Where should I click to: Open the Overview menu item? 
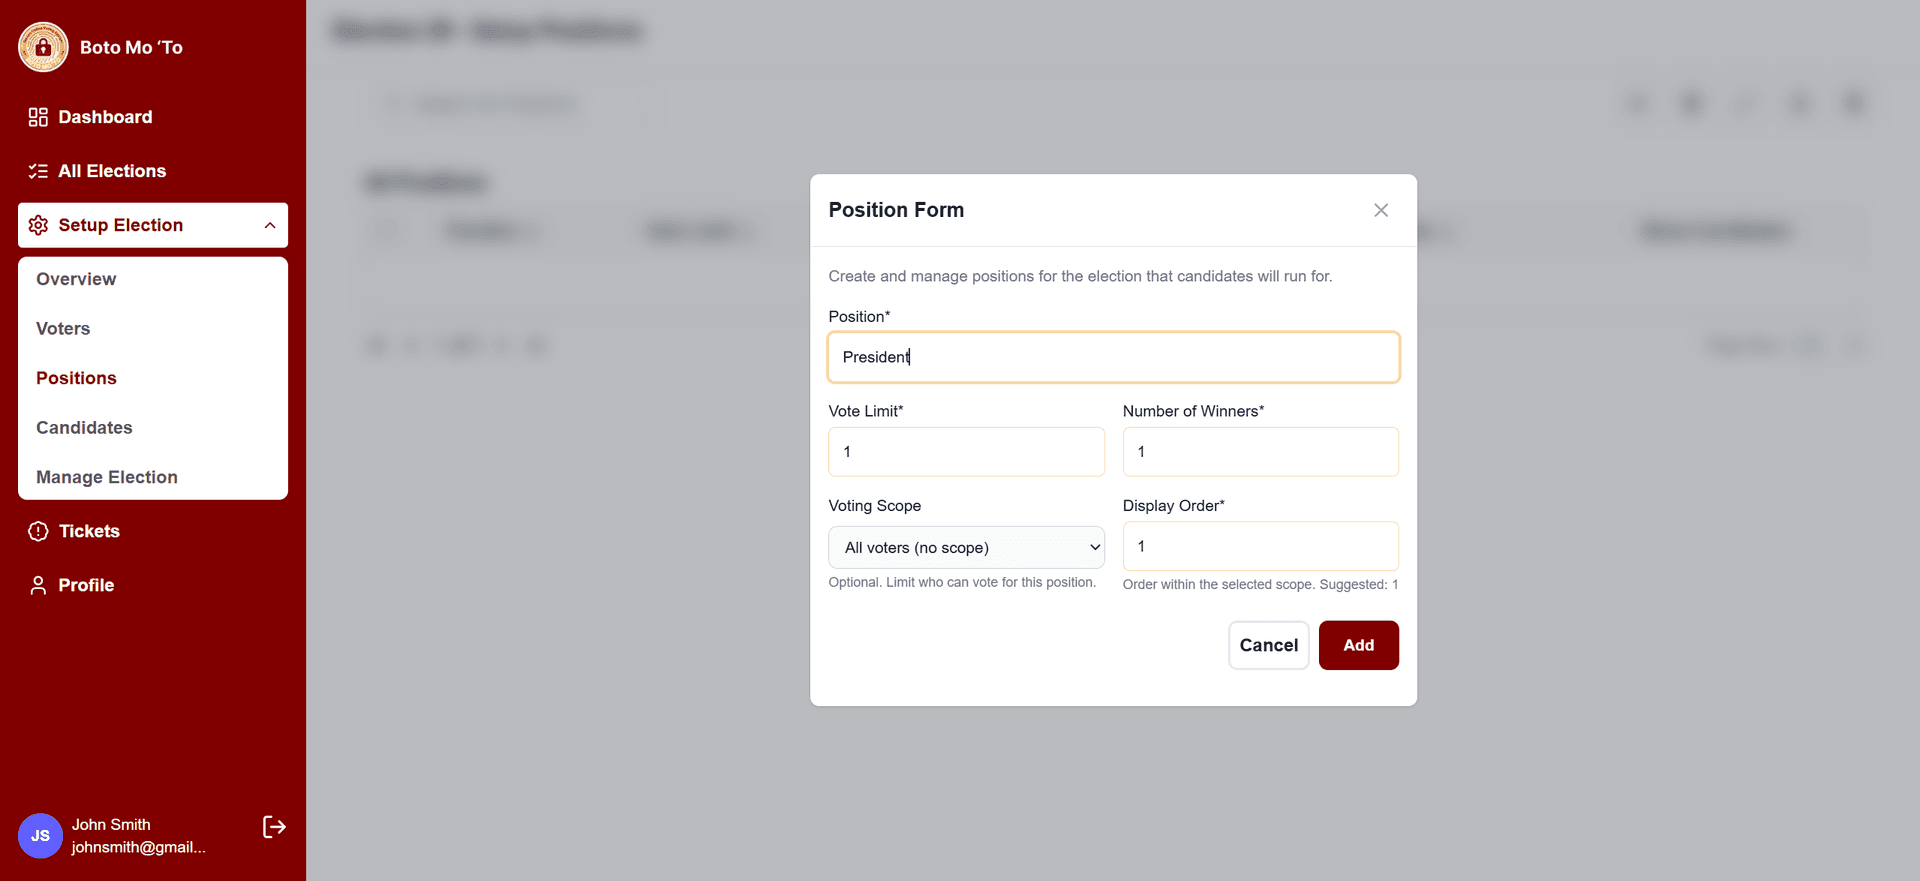tap(76, 279)
